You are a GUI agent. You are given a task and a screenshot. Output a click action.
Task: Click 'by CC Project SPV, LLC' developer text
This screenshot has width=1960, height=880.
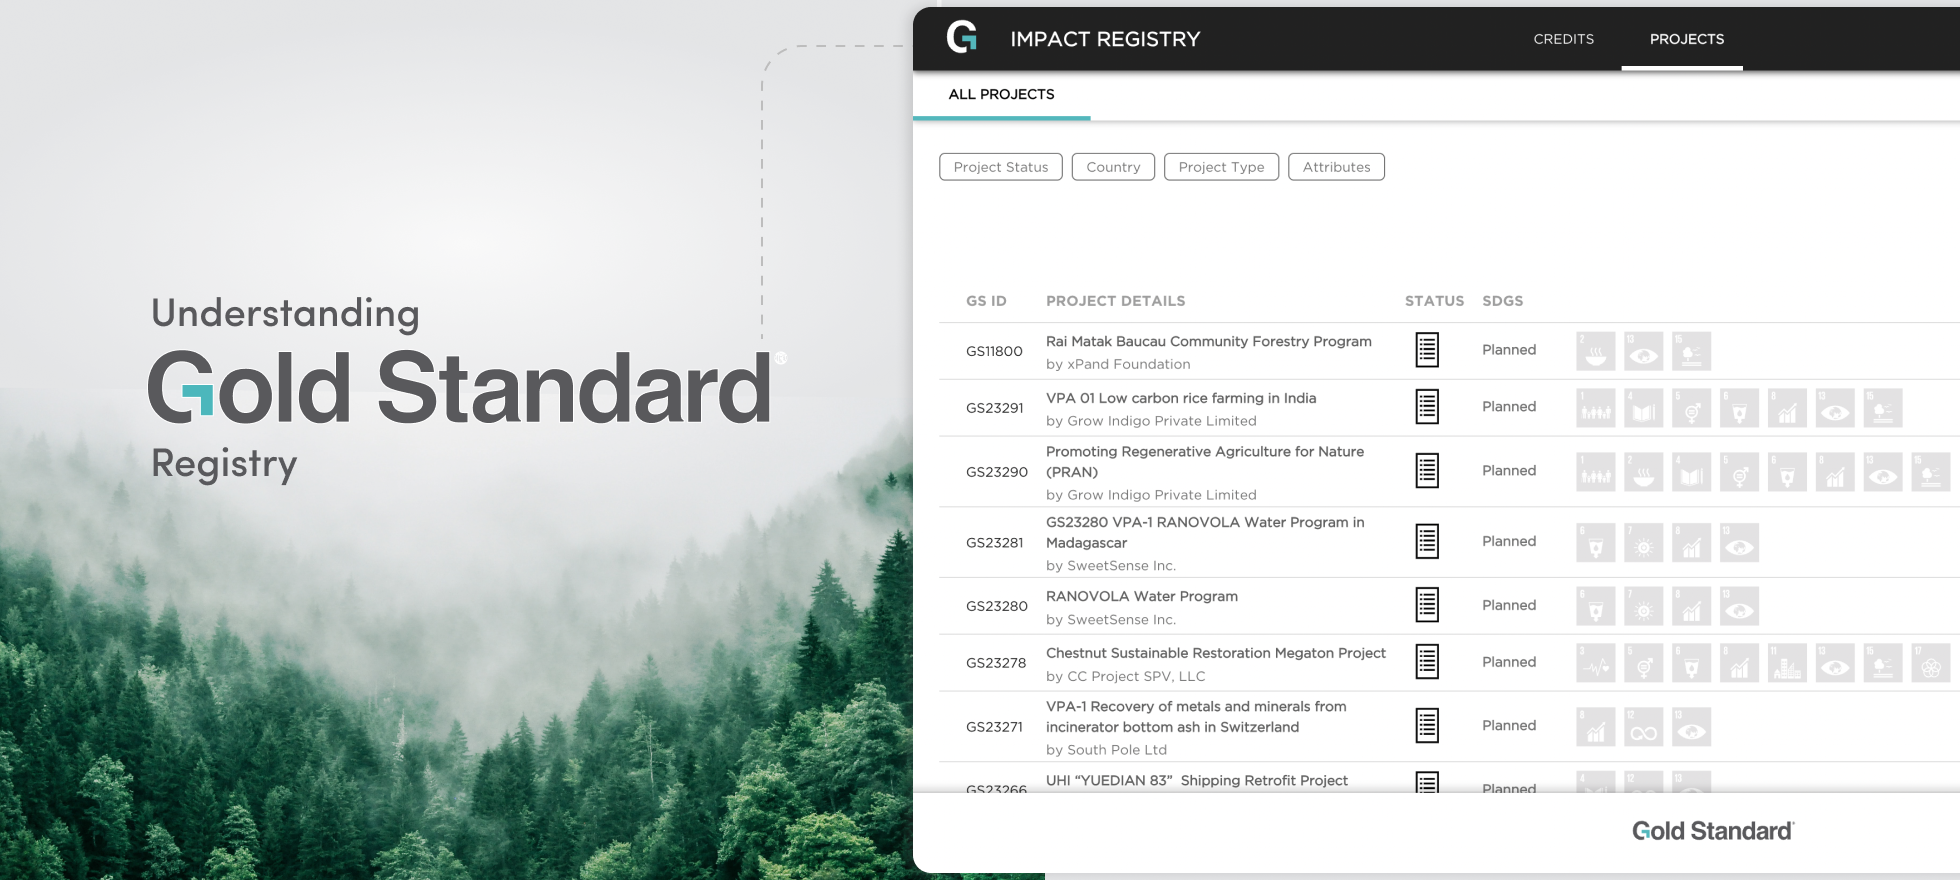[x=1126, y=676]
